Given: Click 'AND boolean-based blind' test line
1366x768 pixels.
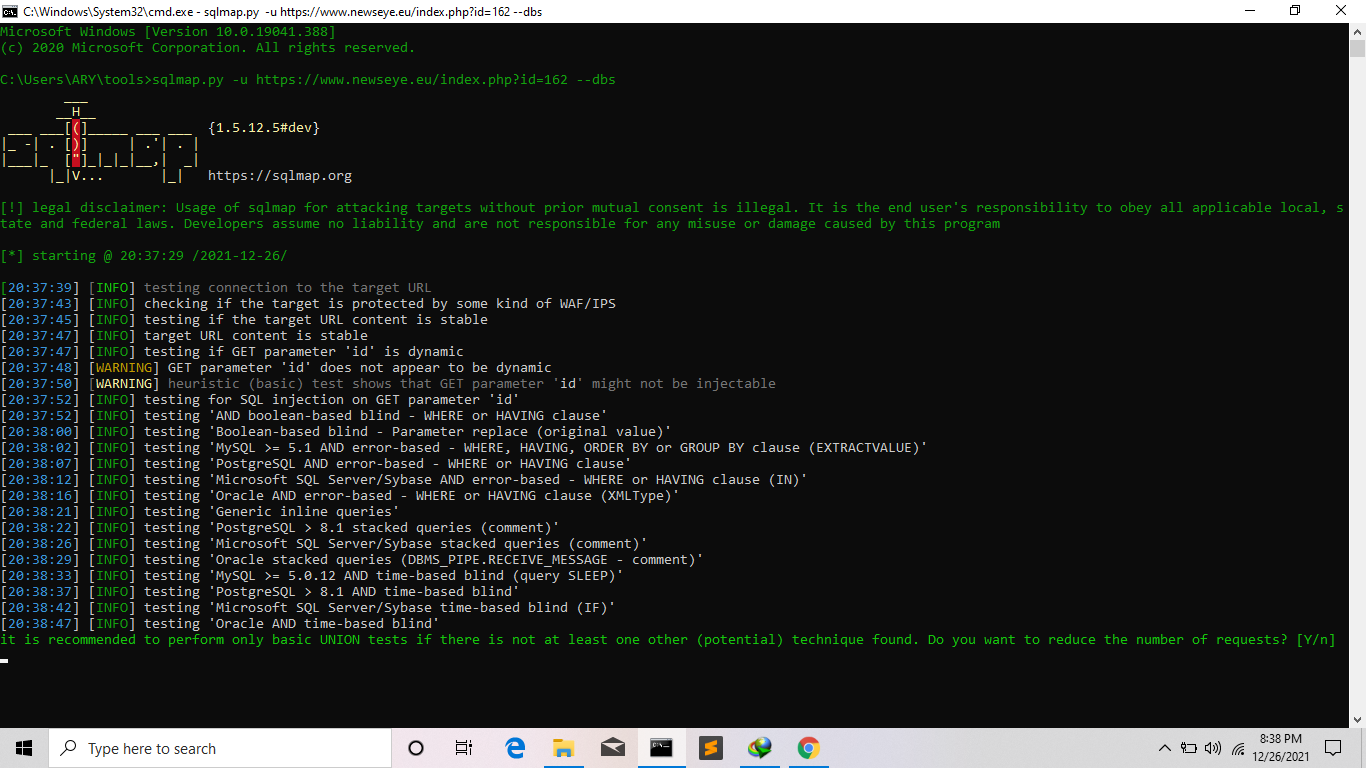Looking at the screenshot, I should 304,416.
